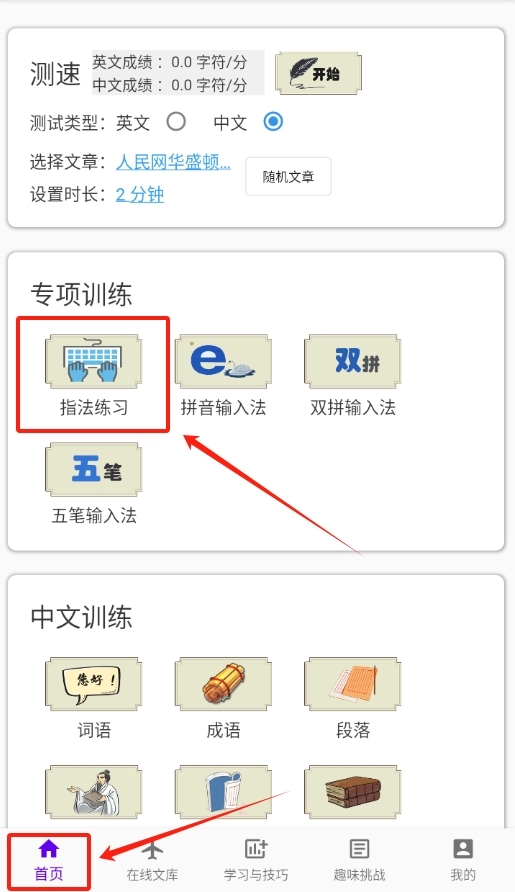Viewport: 515px width, 892px height.
Task: Open the ancient scholar training icon
Action: 93,792
